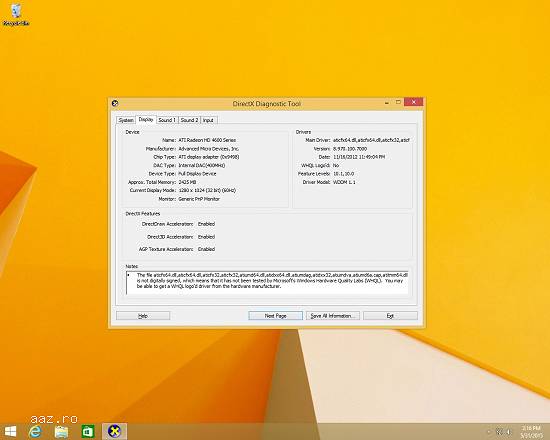Click the Feature Levels '10.1, 10.0' value

(x=343, y=174)
